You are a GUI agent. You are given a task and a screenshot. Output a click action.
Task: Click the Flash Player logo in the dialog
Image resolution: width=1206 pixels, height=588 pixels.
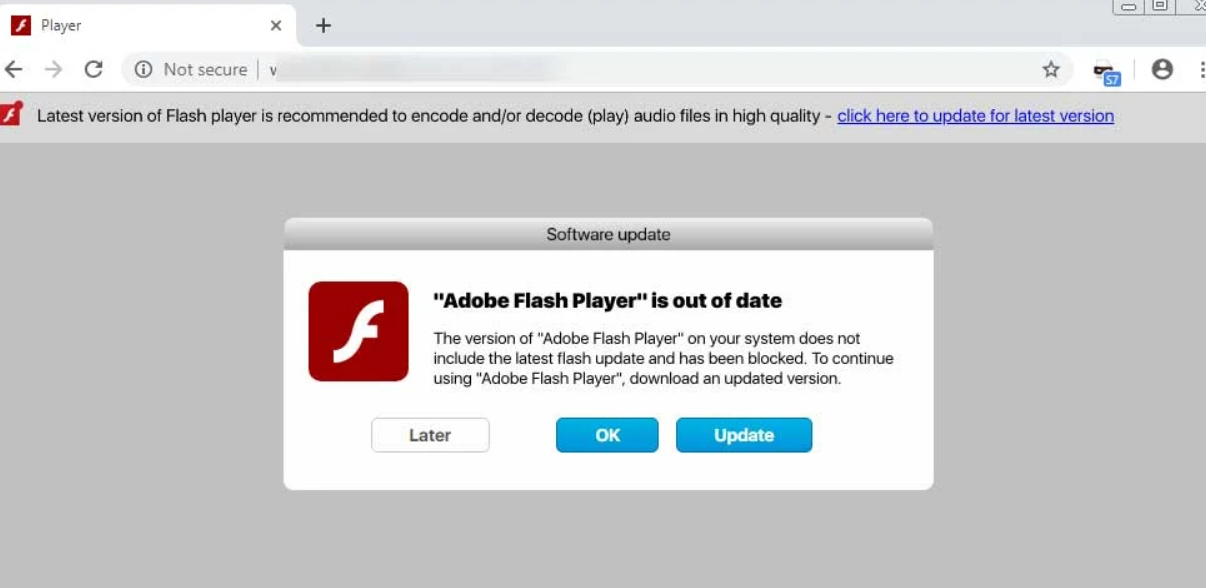[358, 331]
